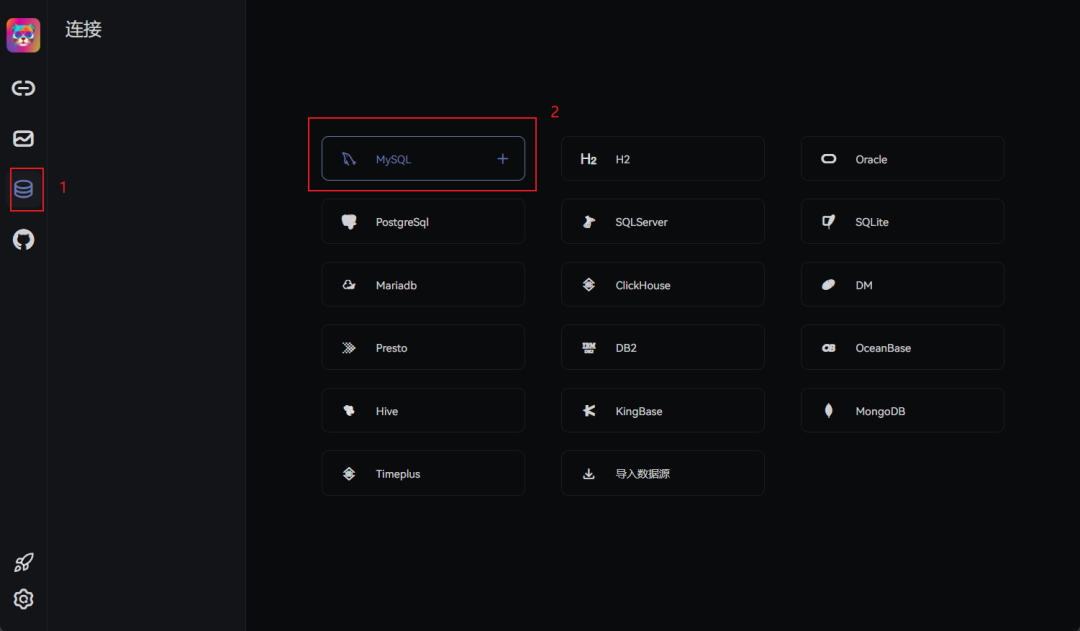This screenshot has width=1080, height=631.
Task: Click the PostgreSql elephant icon
Action: tap(349, 222)
